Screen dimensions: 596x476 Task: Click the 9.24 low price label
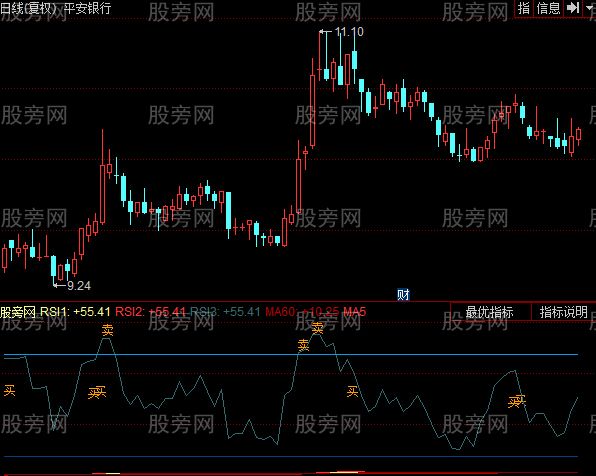pyautogui.click(x=79, y=286)
